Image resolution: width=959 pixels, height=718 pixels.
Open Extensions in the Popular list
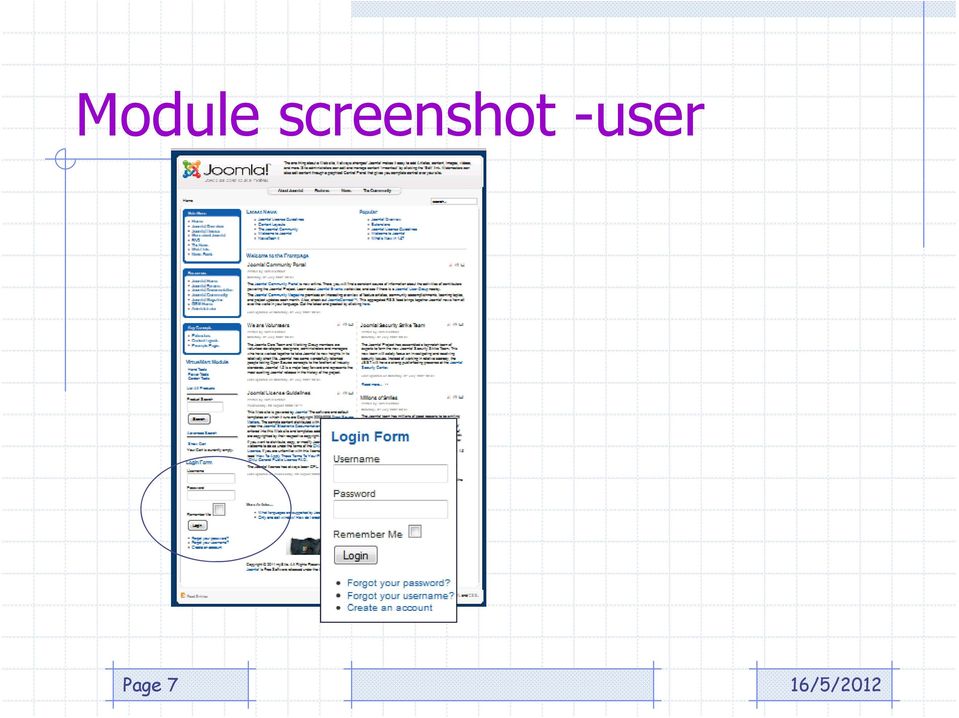378,224
